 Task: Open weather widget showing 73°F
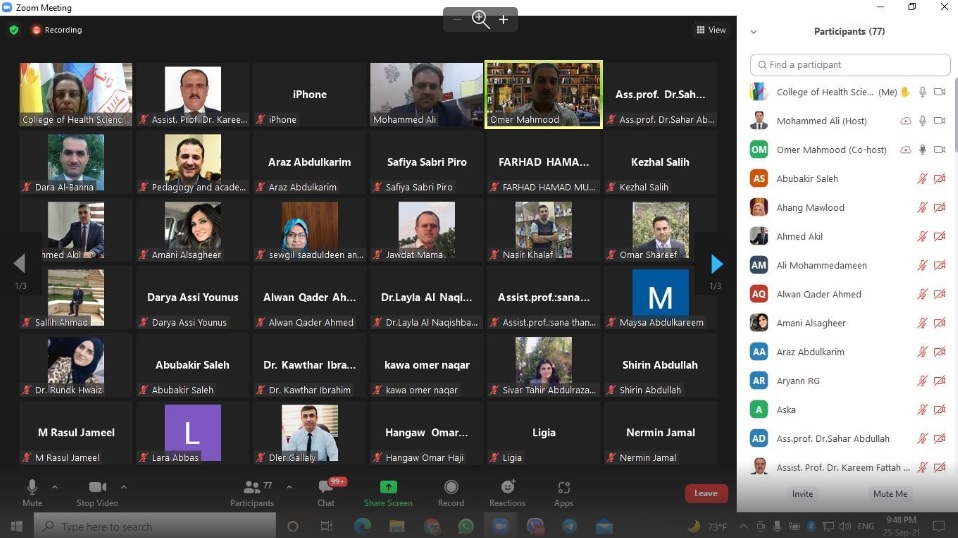(708, 526)
